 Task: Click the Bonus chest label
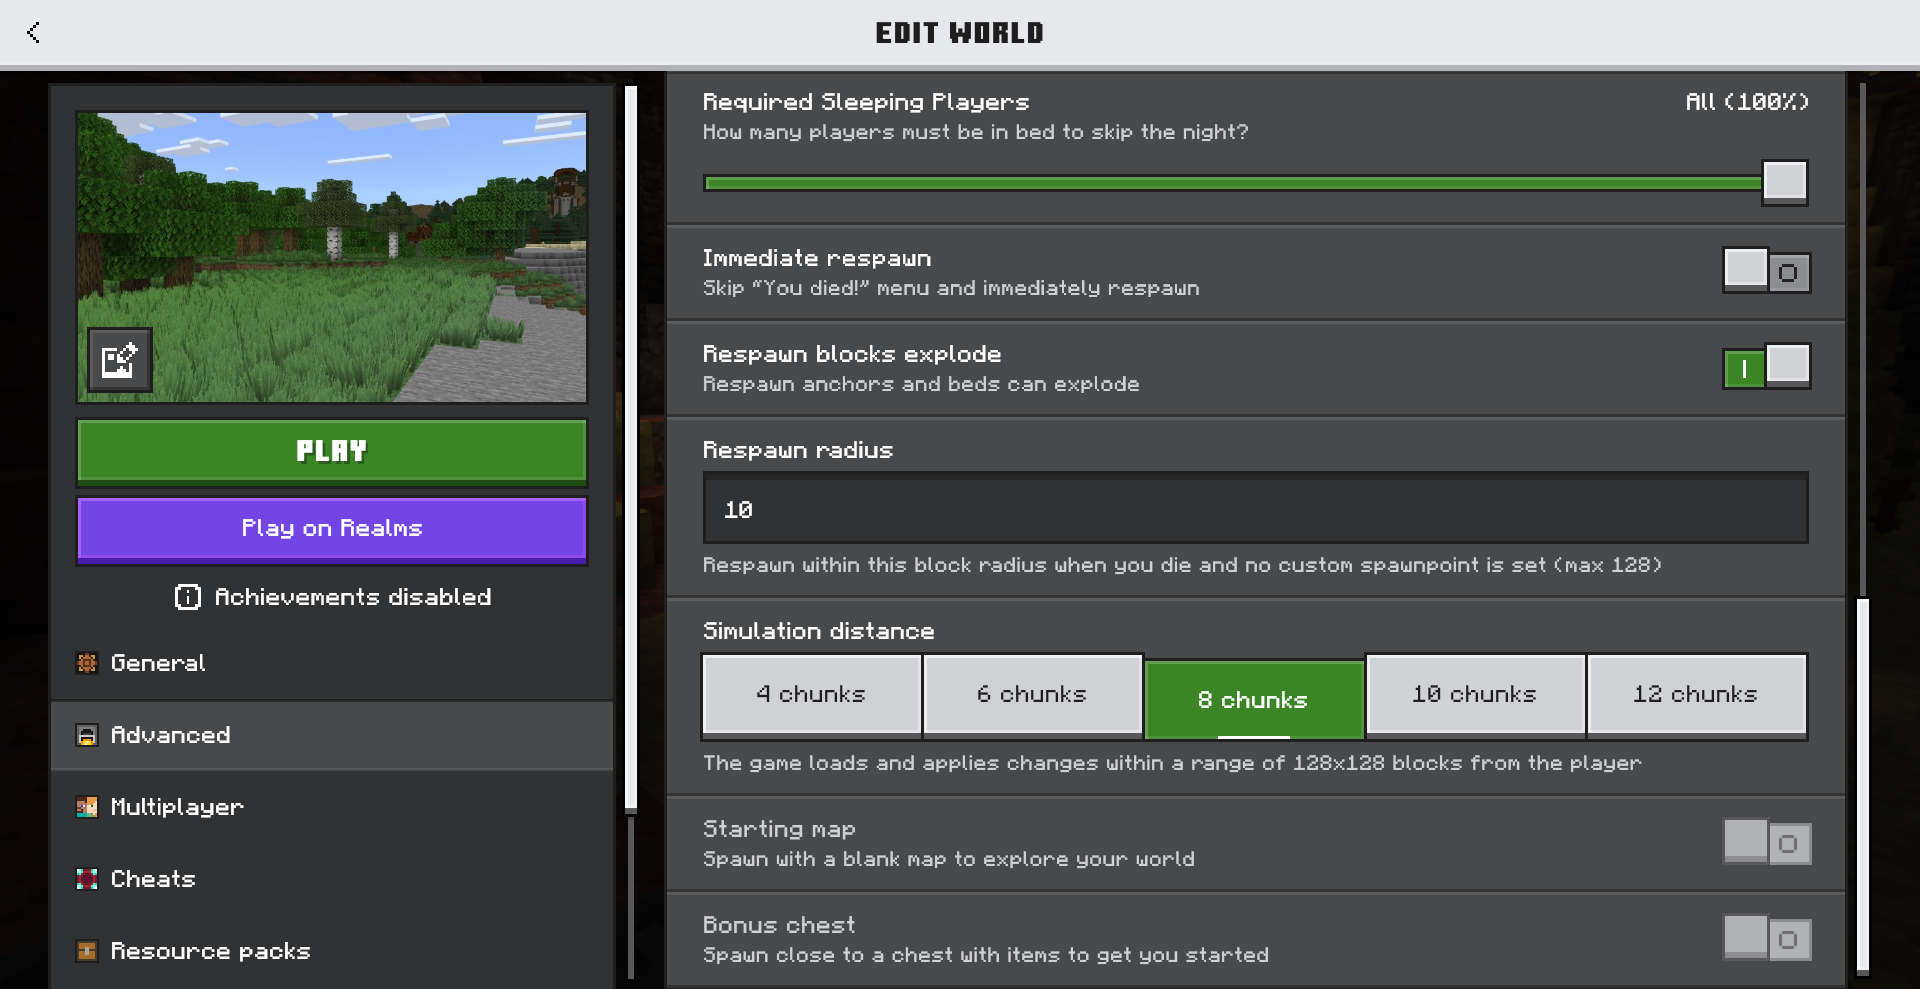click(779, 925)
